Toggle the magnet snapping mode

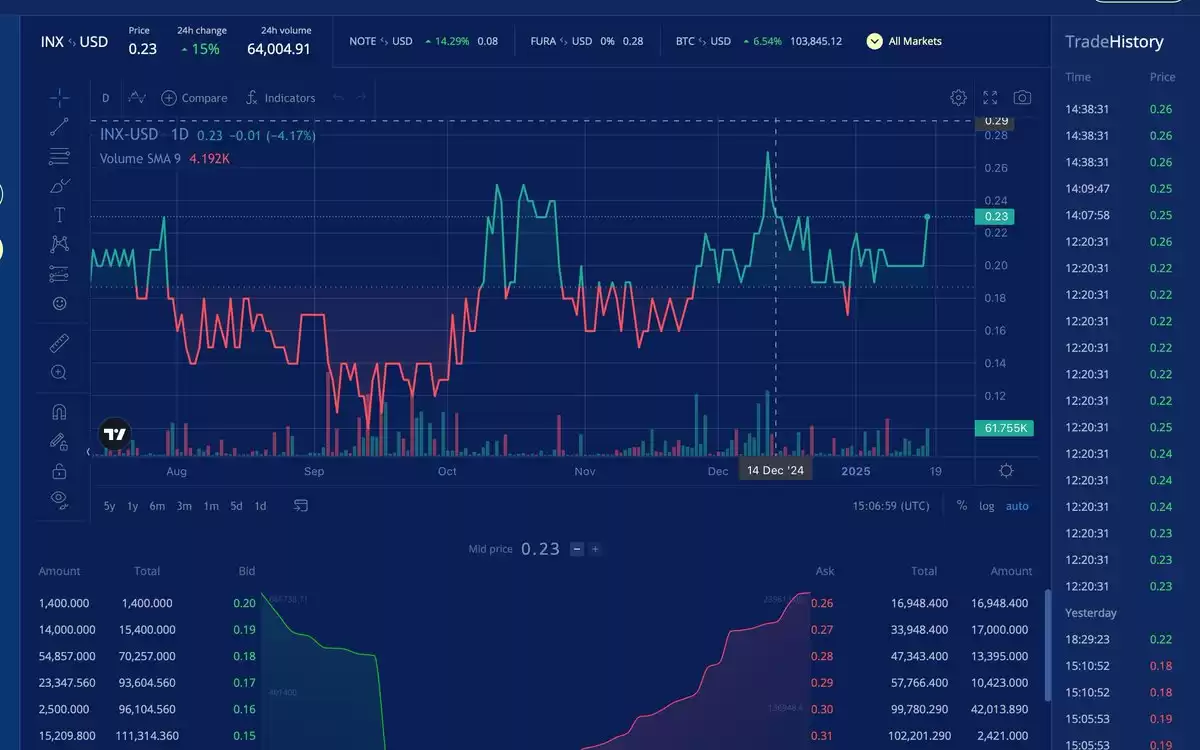59,412
